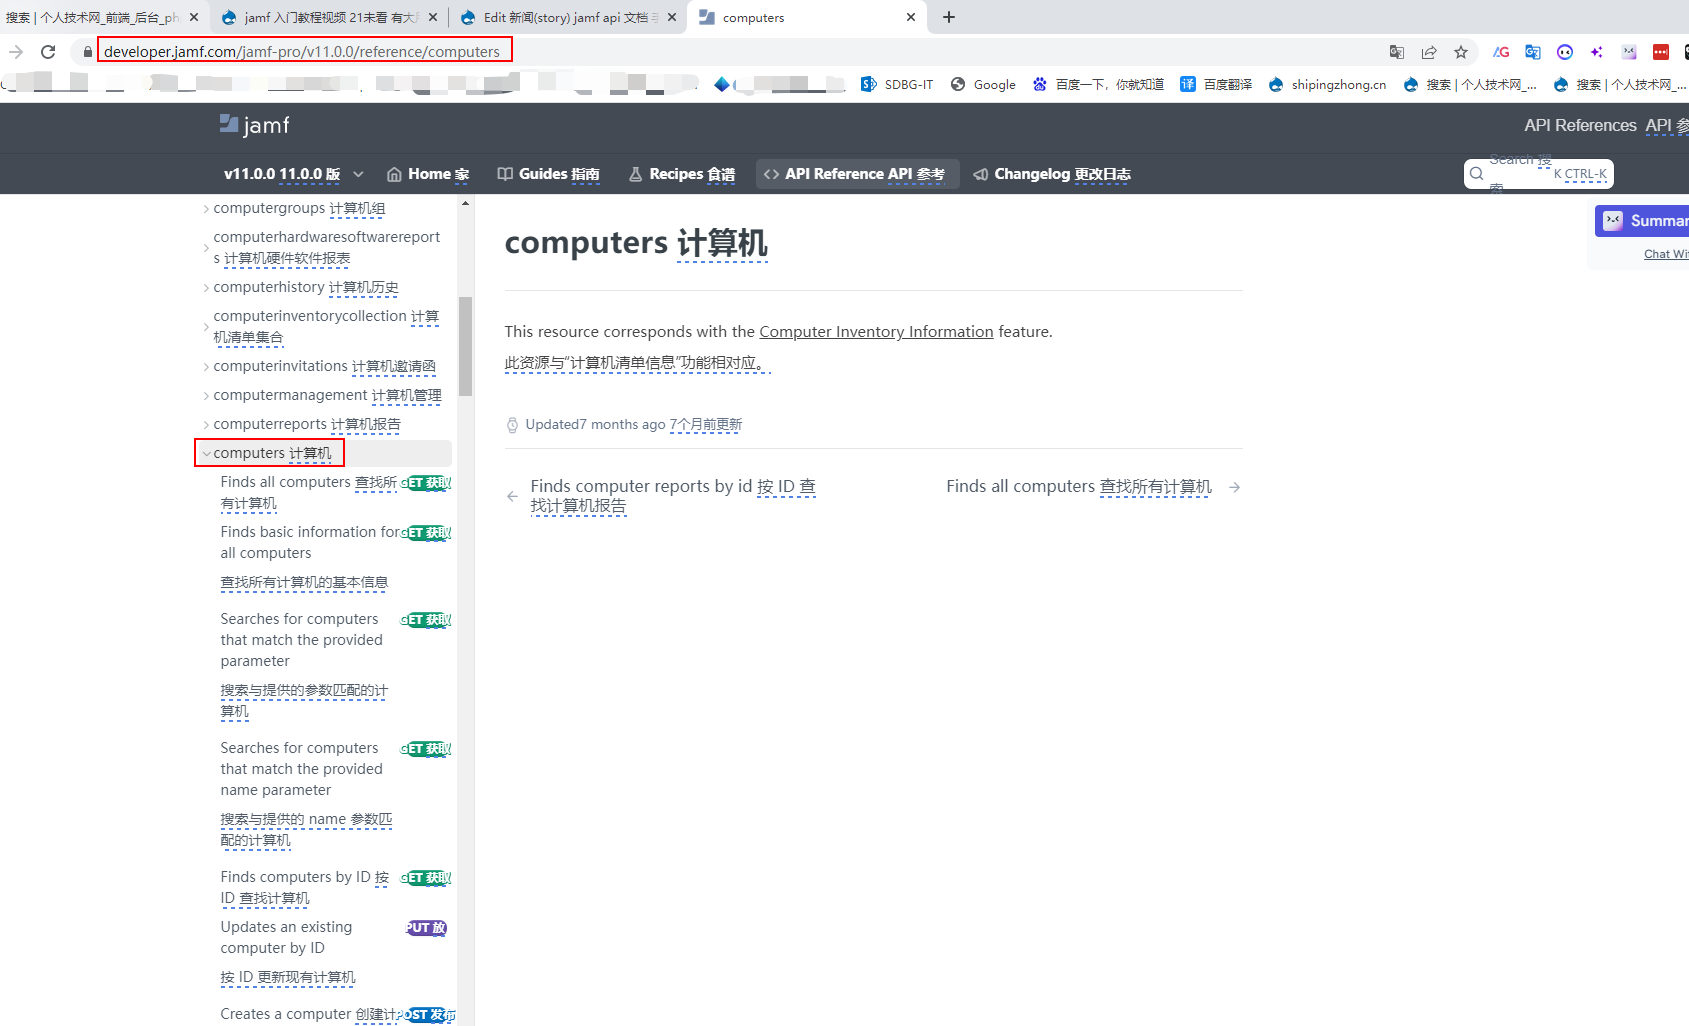Click the sidebar scroll up arrow

pyautogui.click(x=465, y=203)
